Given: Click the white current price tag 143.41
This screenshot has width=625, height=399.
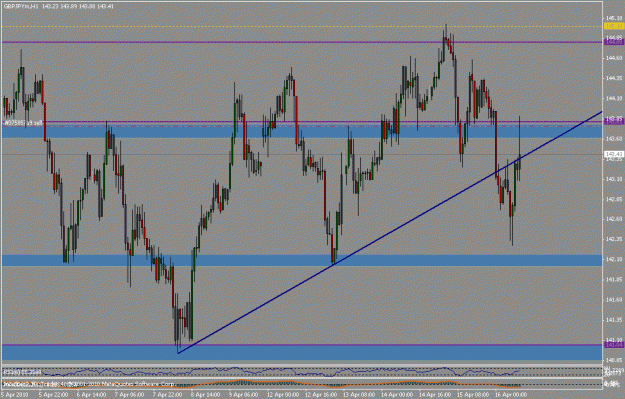Looking at the screenshot, I should pos(614,154).
